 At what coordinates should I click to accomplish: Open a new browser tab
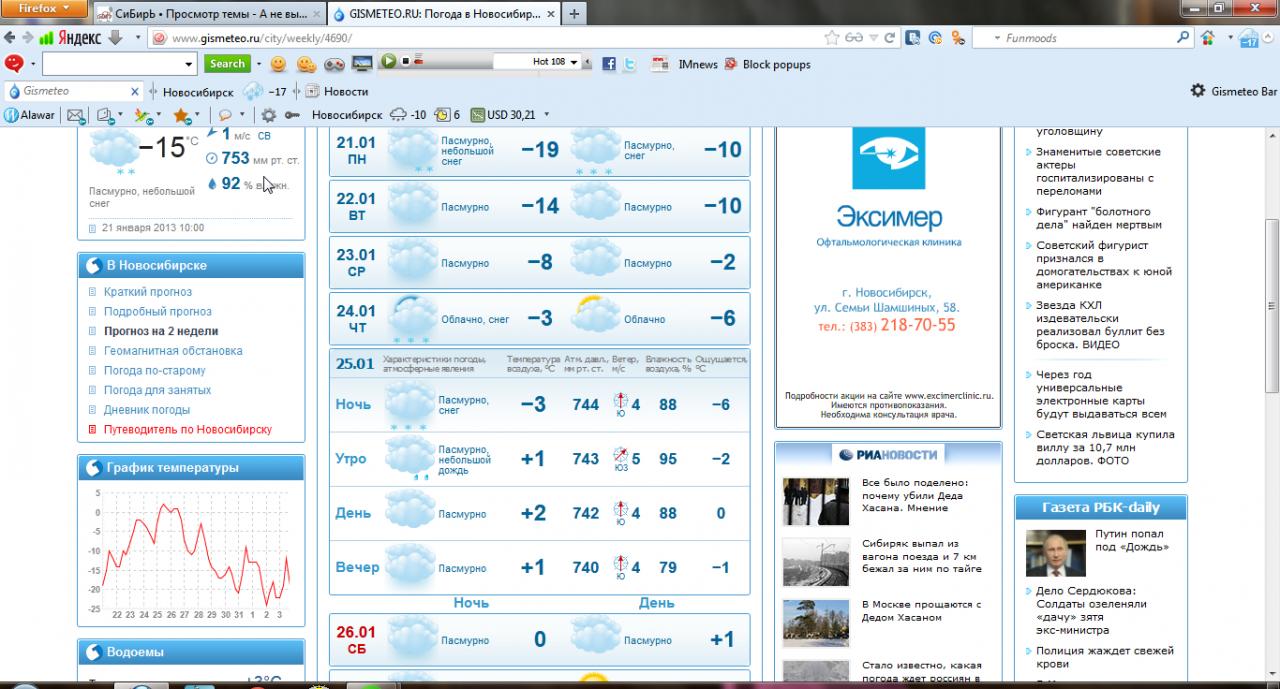point(574,14)
